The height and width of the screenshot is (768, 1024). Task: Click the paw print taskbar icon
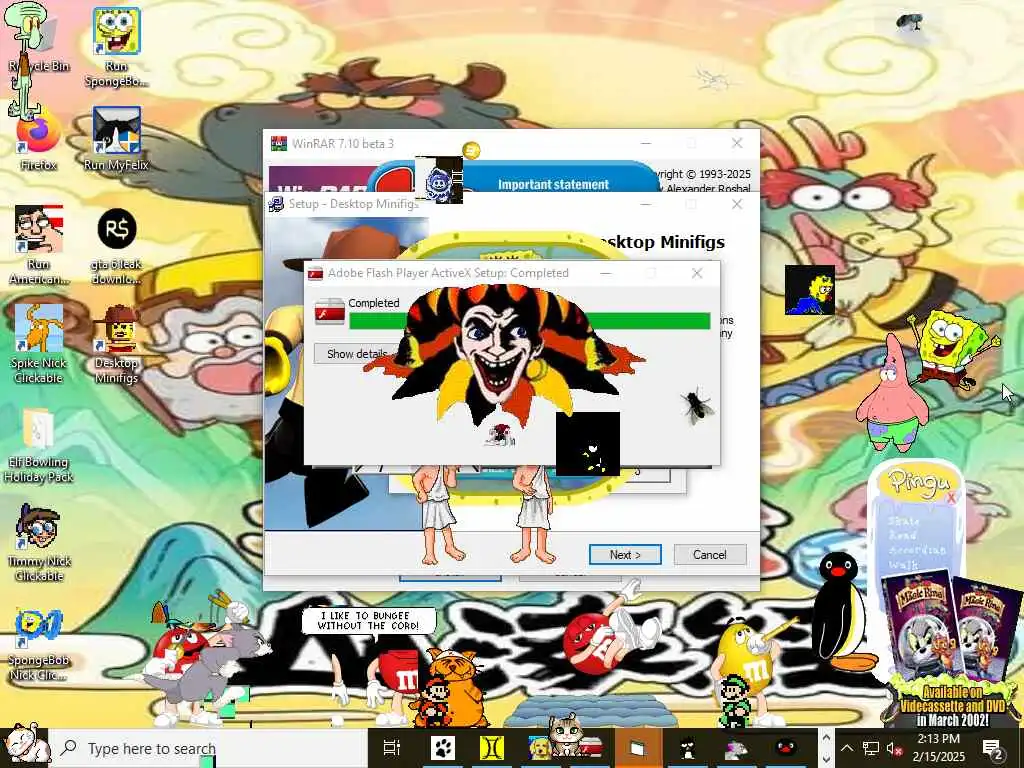(x=442, y=748)
